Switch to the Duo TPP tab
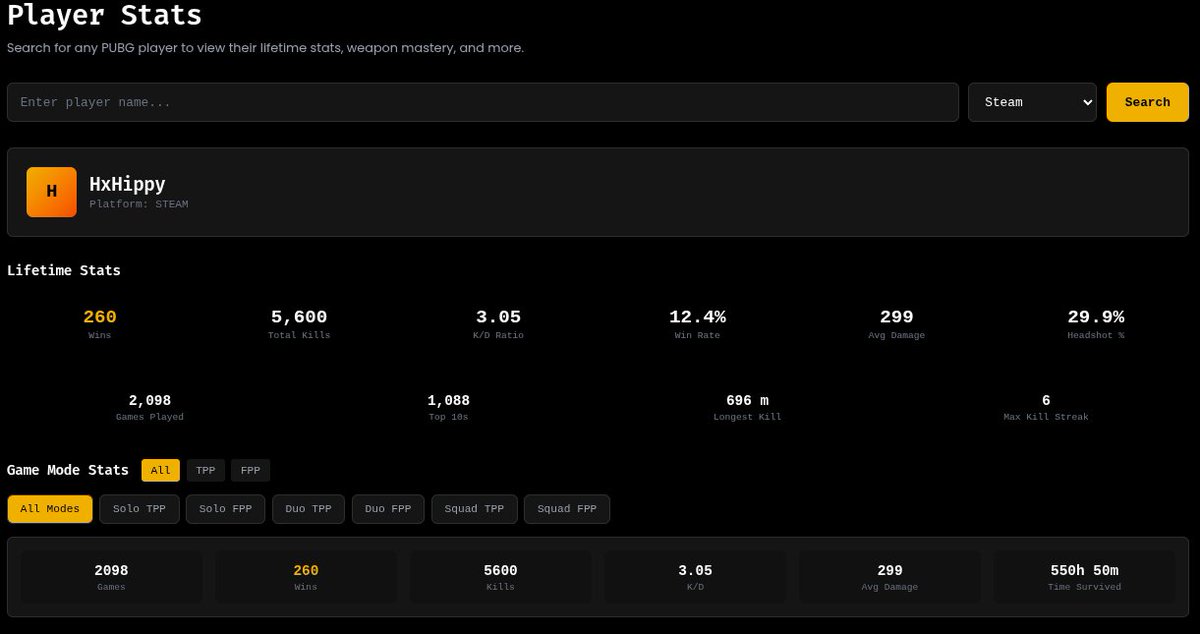Screen dimensions: 1200x634 (x=308, y=509)
